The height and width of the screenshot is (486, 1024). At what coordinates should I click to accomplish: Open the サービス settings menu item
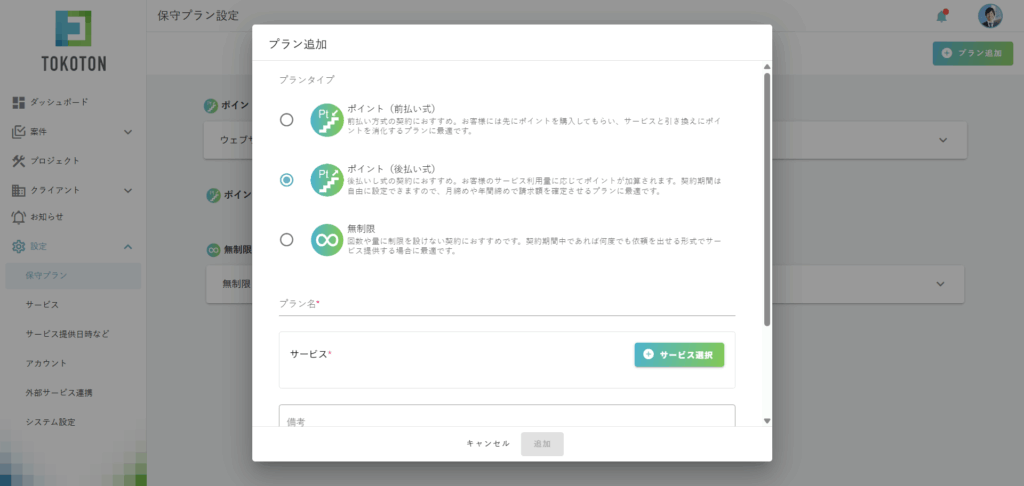click(x=43, y=304)
